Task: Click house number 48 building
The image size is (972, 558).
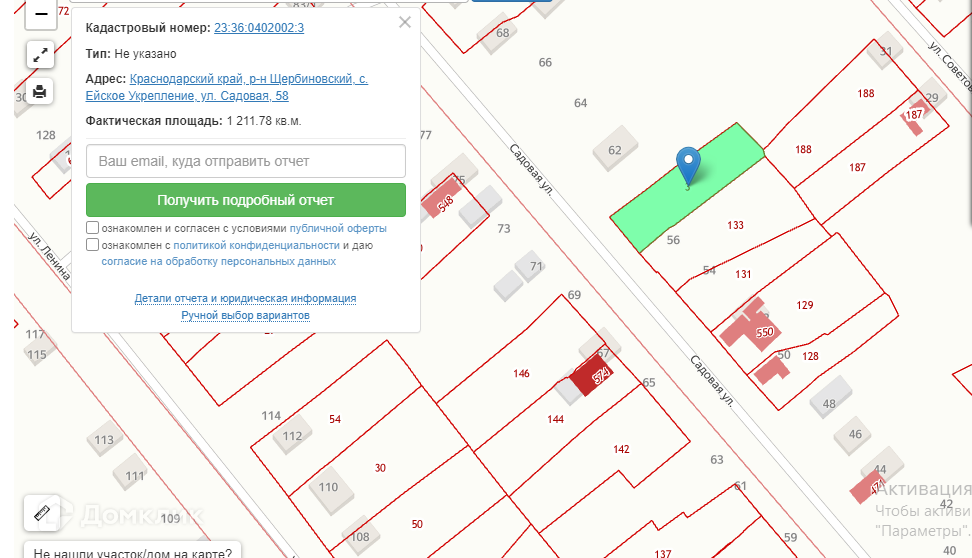Action: point(831,397)
